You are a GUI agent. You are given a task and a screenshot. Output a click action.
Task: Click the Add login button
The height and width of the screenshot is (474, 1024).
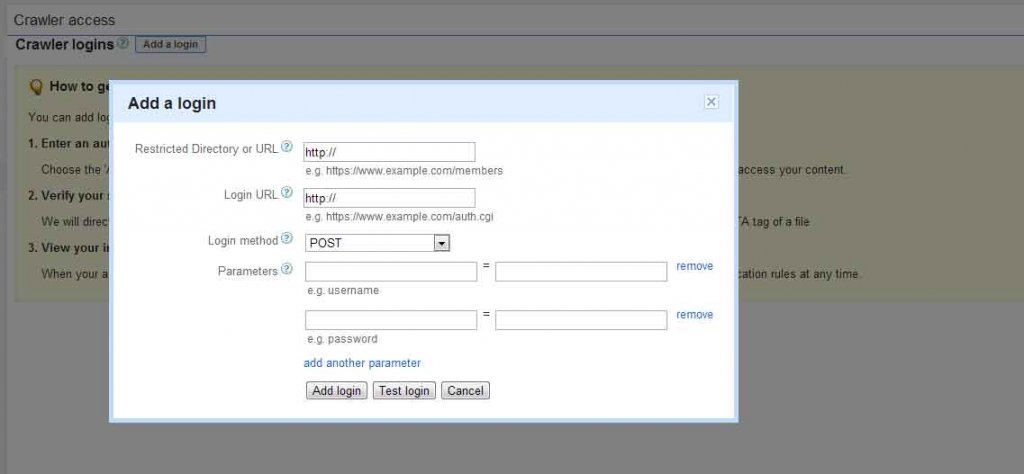point(336,390)
